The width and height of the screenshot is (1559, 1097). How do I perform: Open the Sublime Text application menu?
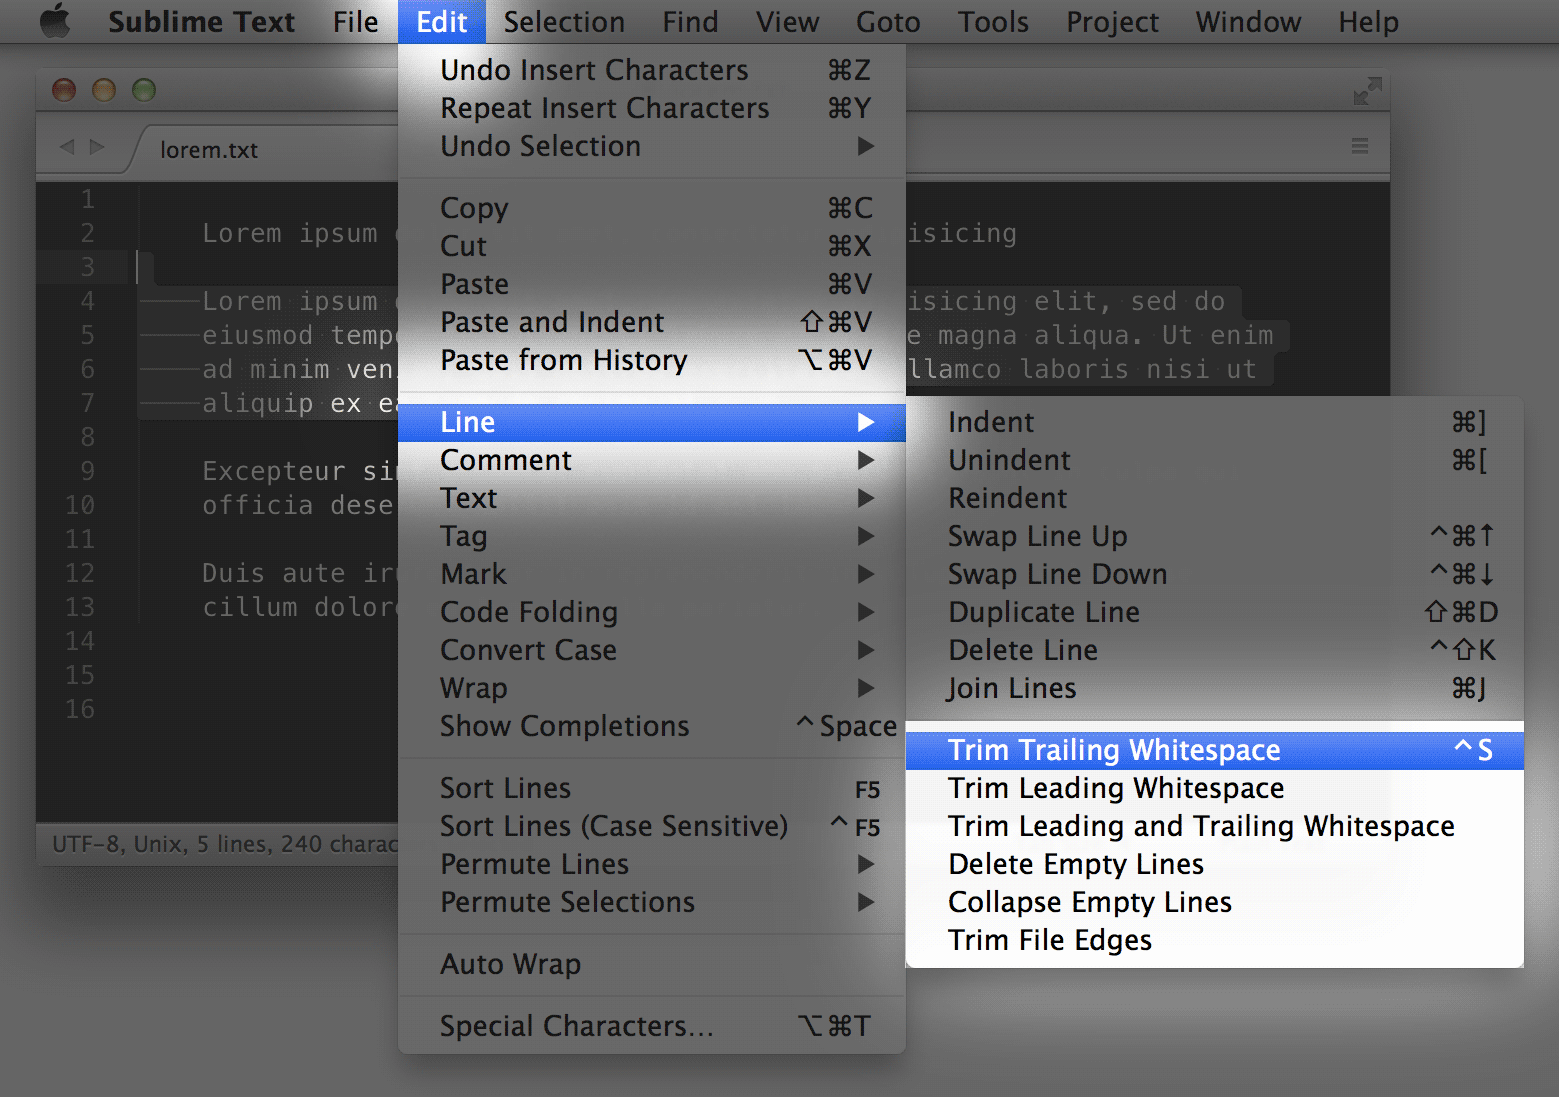click(x=201, y=21)
